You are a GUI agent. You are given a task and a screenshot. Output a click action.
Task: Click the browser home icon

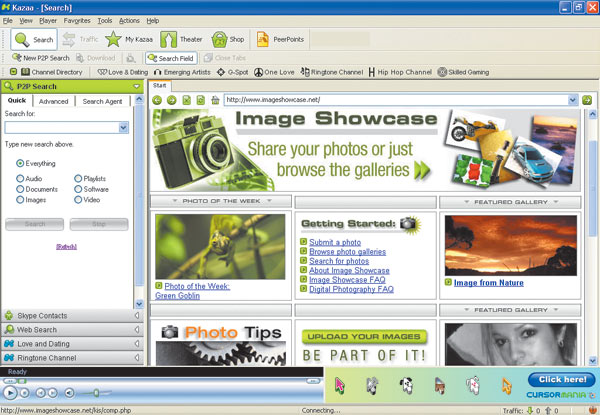pyautogui.click(x=215, y=100)
